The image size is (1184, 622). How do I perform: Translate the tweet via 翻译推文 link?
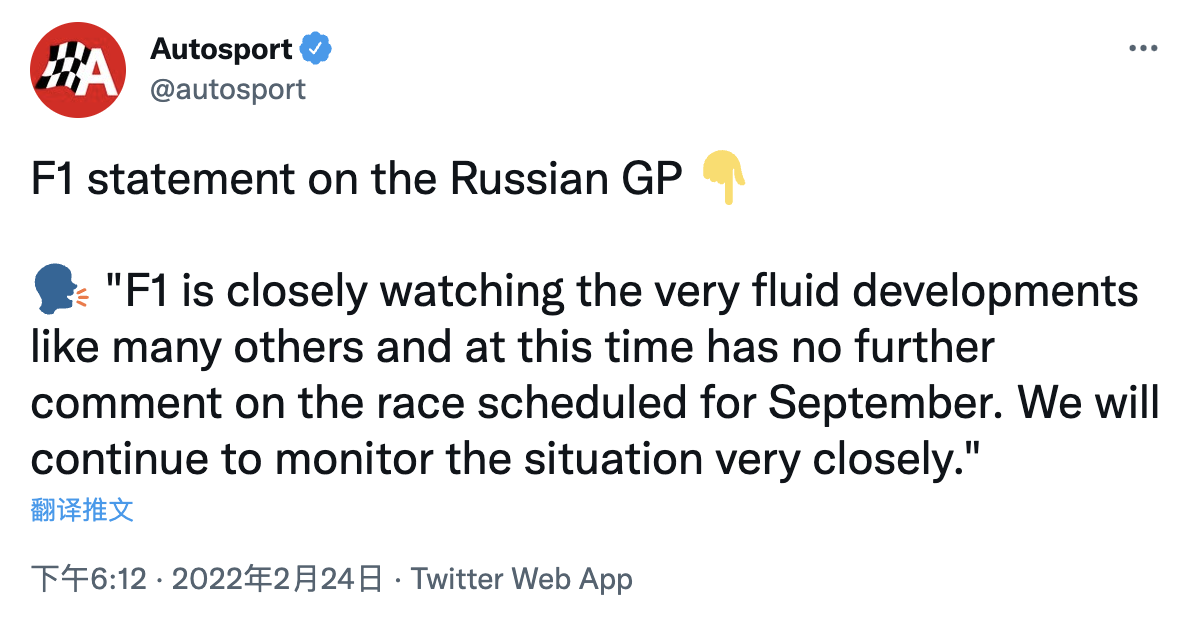click(82, 510)
